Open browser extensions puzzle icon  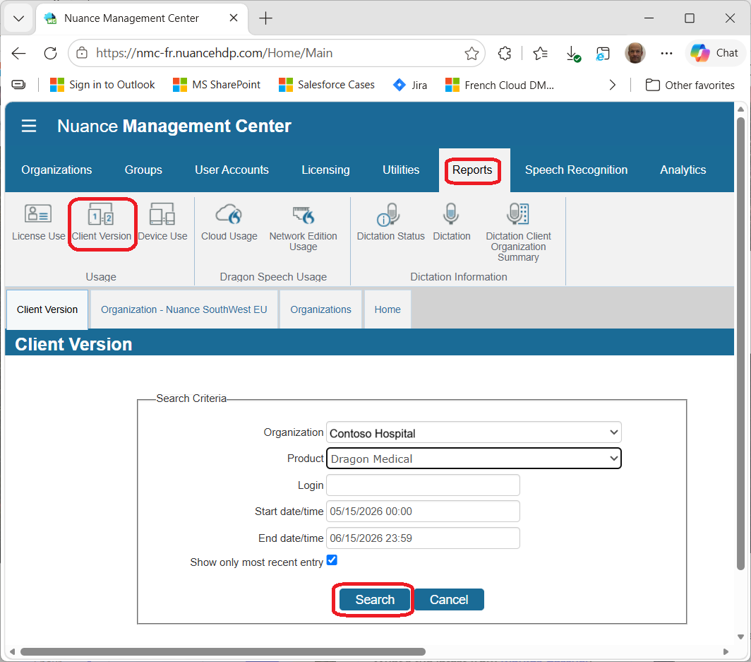coord(504,53)
